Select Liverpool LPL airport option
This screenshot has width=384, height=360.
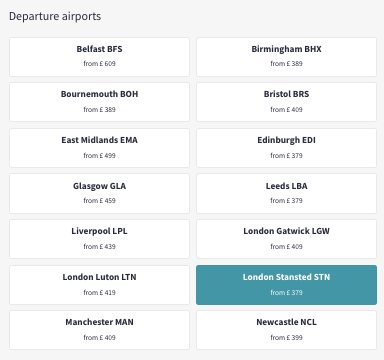(99, 239)
